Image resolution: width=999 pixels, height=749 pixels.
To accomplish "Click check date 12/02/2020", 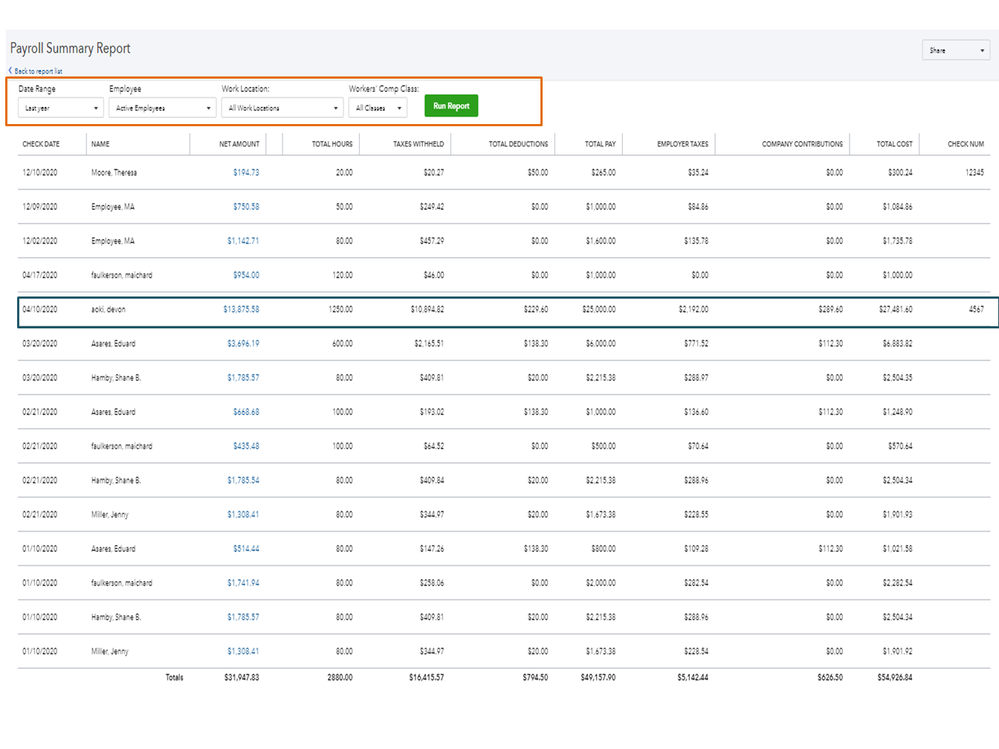I will click(40, 241).
